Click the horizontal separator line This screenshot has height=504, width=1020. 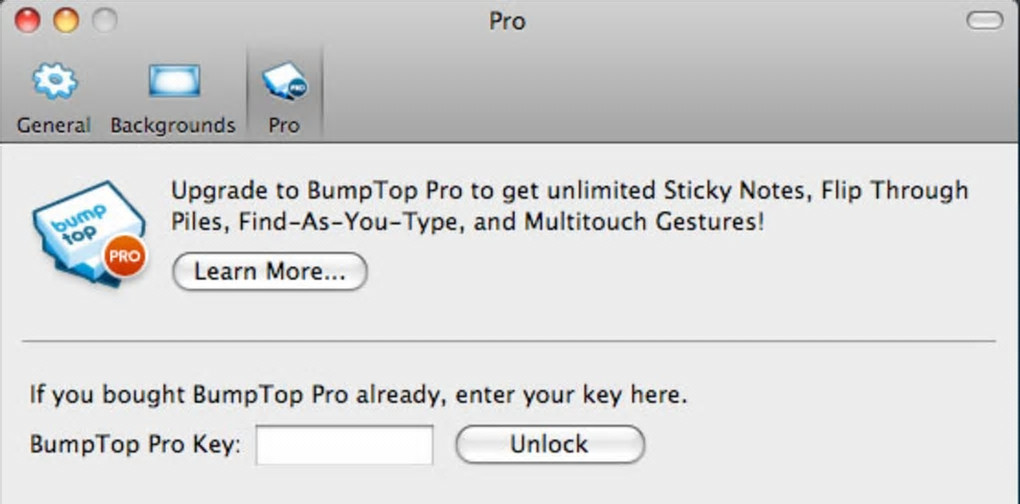[x=509, y=341]
